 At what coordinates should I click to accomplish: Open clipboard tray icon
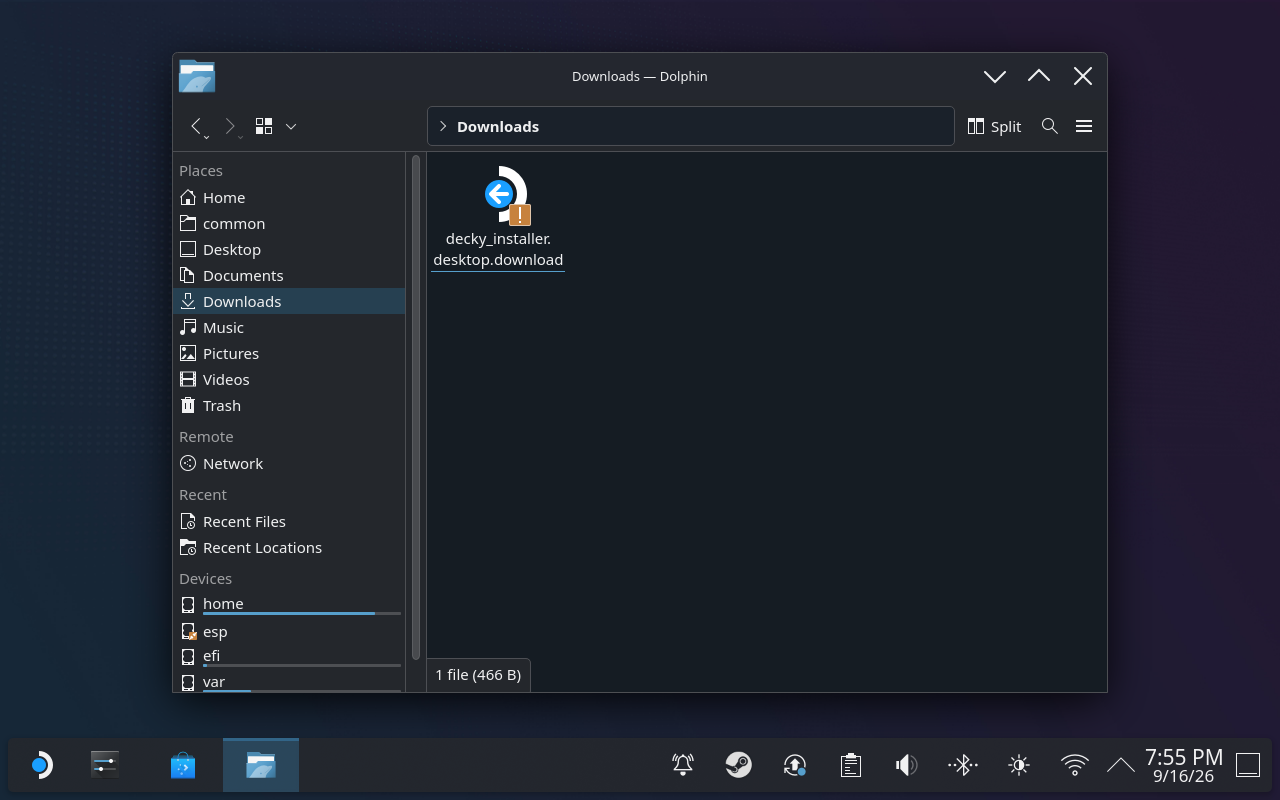point(851,766)
